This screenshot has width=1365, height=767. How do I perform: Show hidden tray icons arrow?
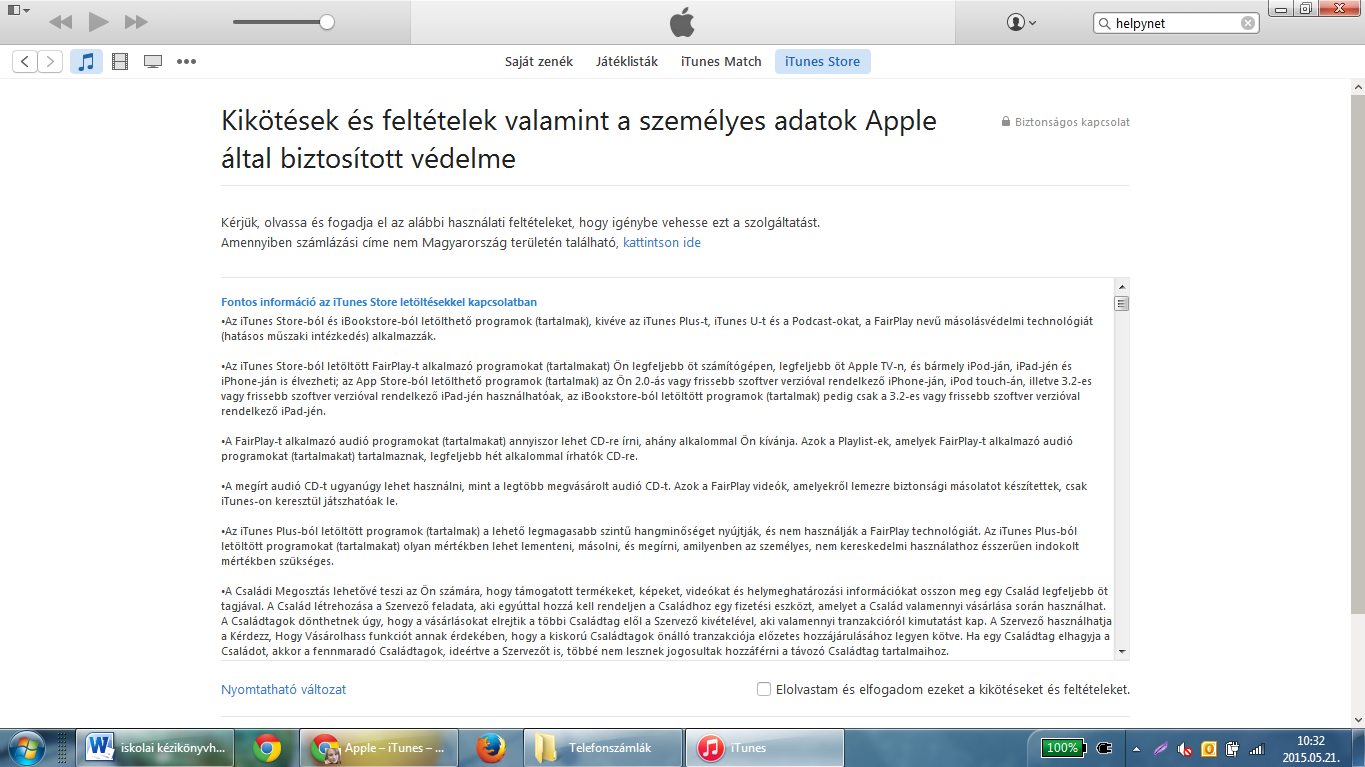1135,748
